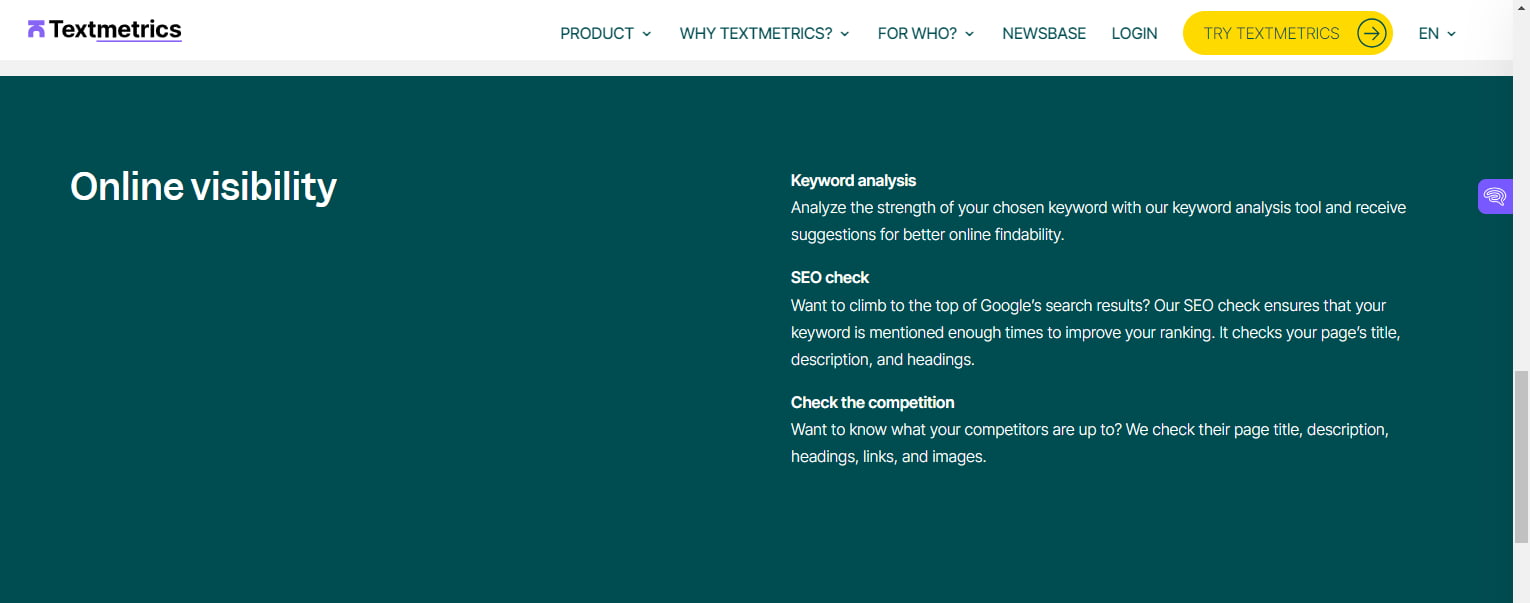Click the Check the competition heading
The image size is (1530, 603).
872,402
